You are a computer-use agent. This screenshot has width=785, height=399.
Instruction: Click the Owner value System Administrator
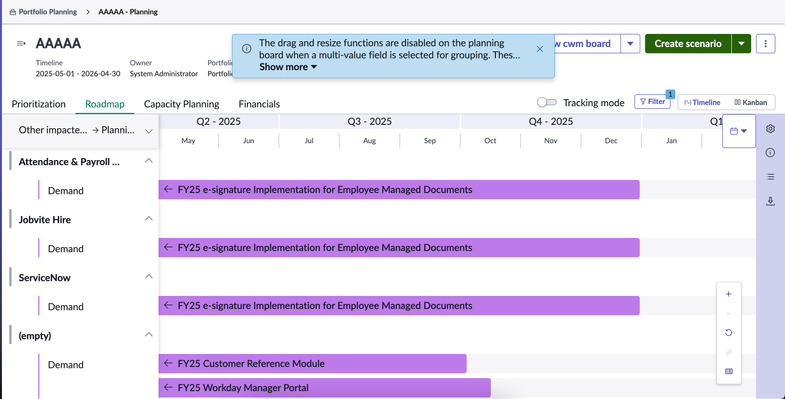164,74
